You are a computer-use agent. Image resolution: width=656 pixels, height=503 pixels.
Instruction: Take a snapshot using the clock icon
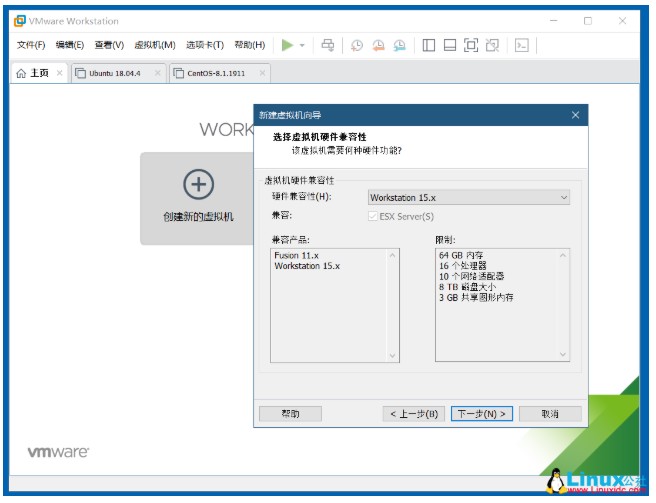356,45
